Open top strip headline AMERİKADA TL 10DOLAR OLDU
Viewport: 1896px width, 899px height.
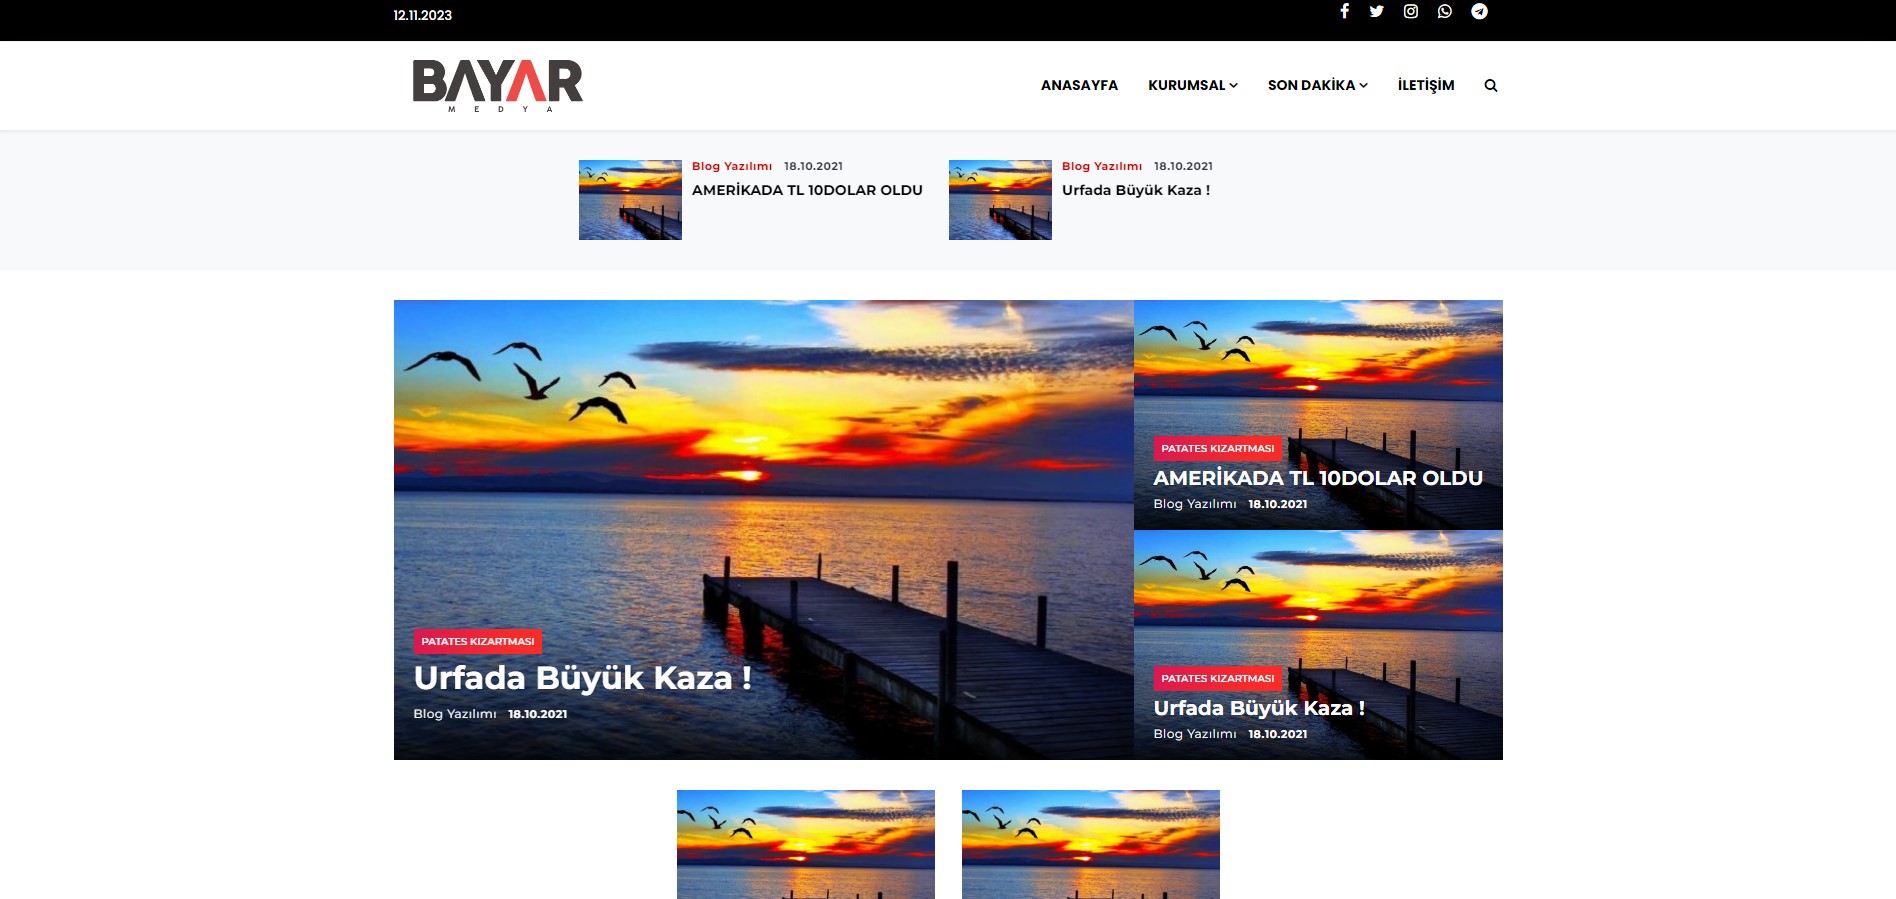coord(807,190)
